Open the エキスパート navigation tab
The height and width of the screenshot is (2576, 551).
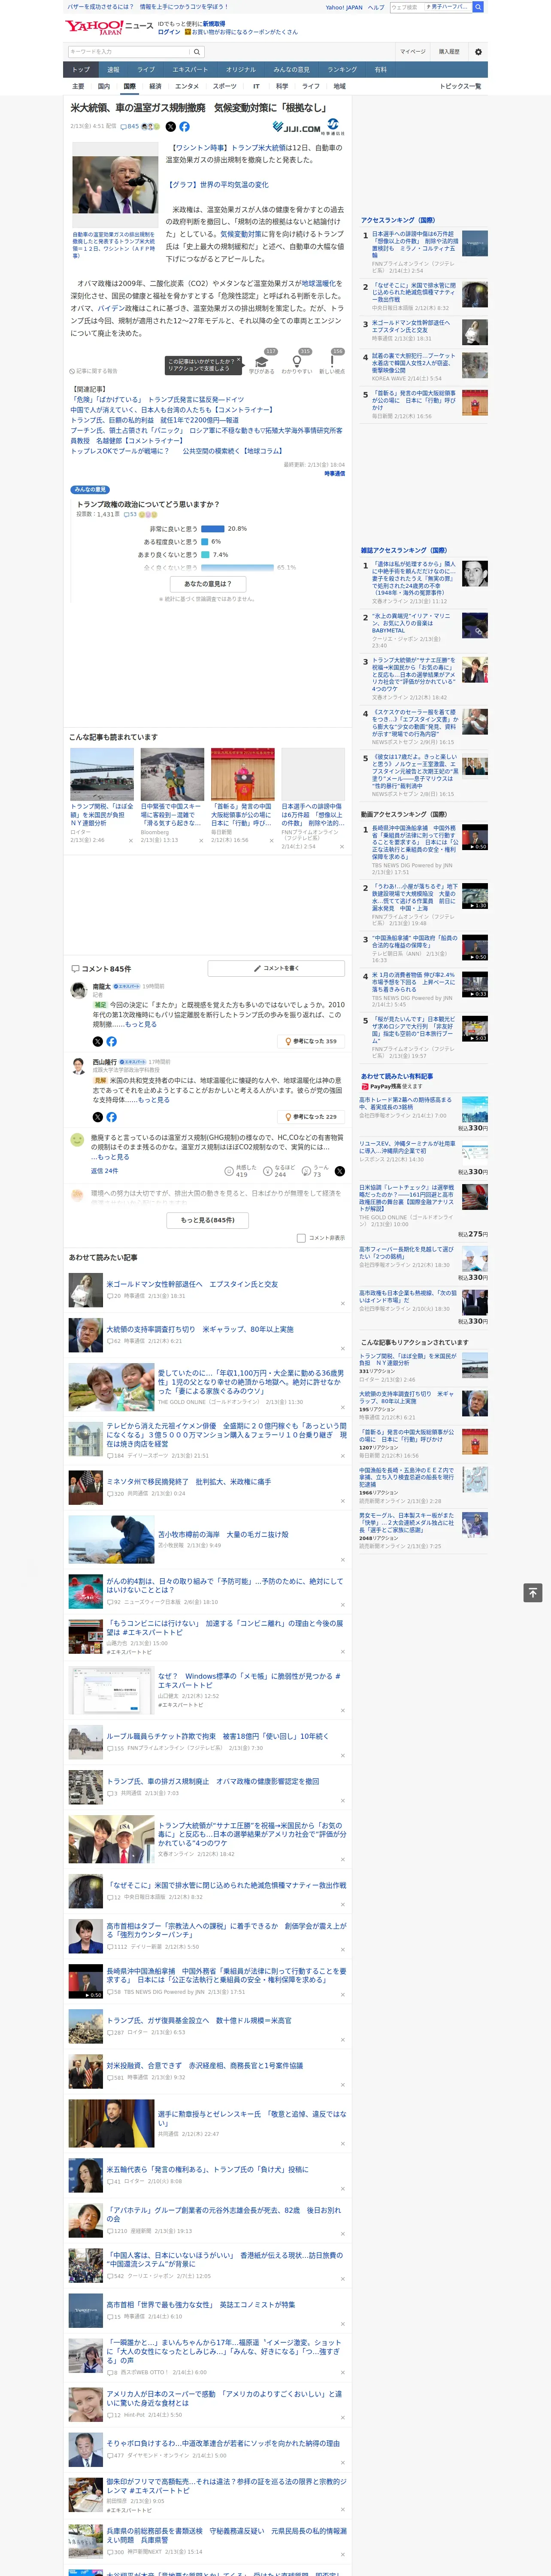pyautogui.click(x=190, y=70)
